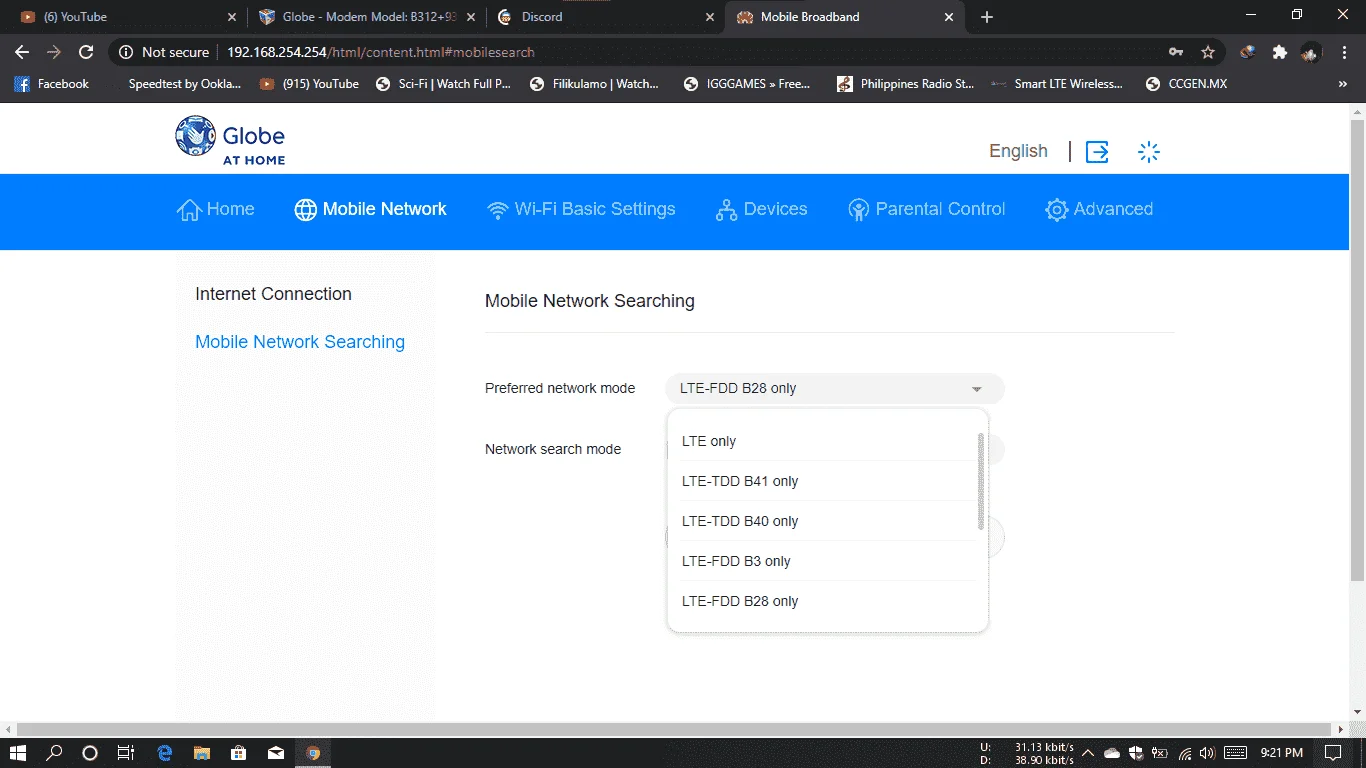Viewport: 1366px width, 768px height.
Task: Click the Chrome icon in the taskbar
Action: [x=313, y=753]
